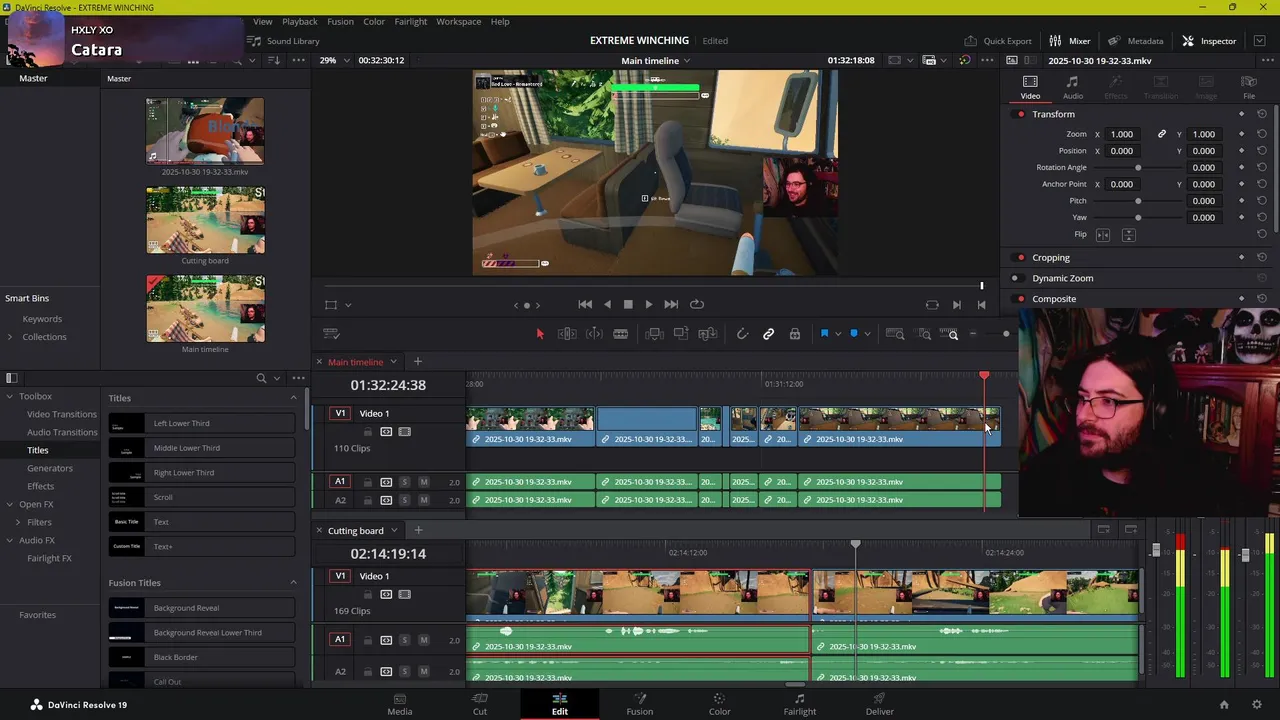Reset the Transform section
The image size is (1280, 720).
1262,114
